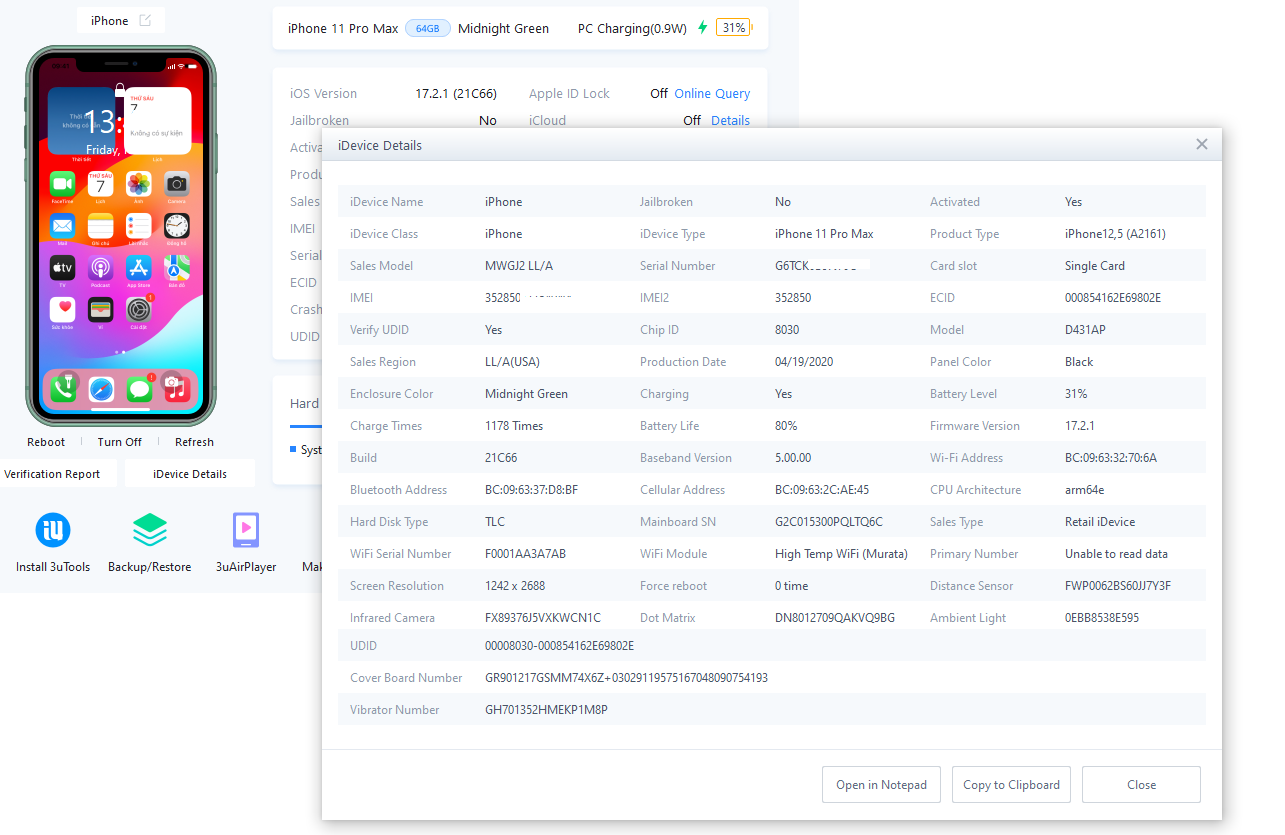Click Refresh under the phone preview
Image resolution: width=1285 pixels, height=835 pixels.
[x=194, y=442]
